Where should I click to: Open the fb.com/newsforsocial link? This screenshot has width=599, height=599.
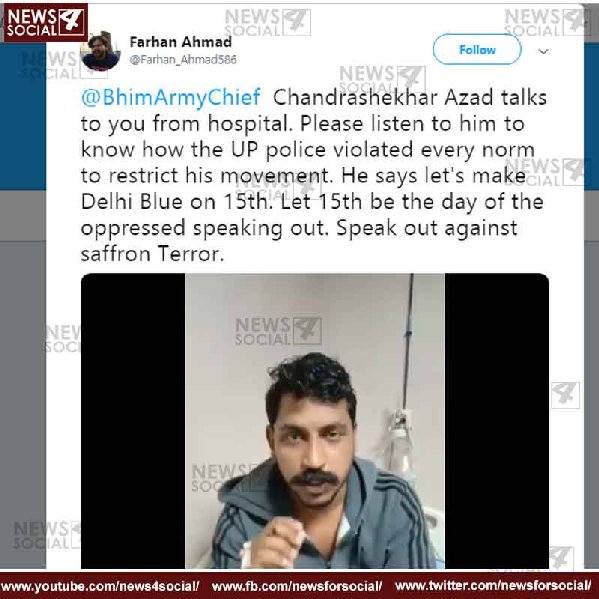(297, 586)
